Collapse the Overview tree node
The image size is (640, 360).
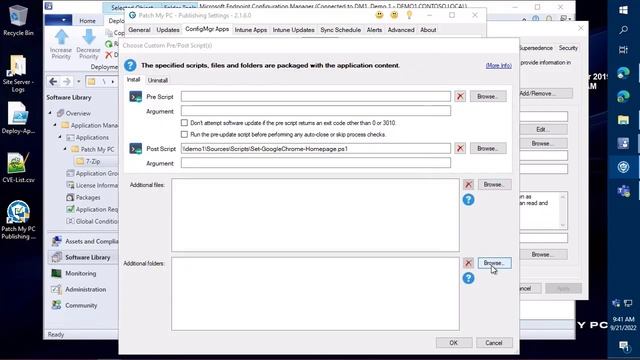[51, 113]
